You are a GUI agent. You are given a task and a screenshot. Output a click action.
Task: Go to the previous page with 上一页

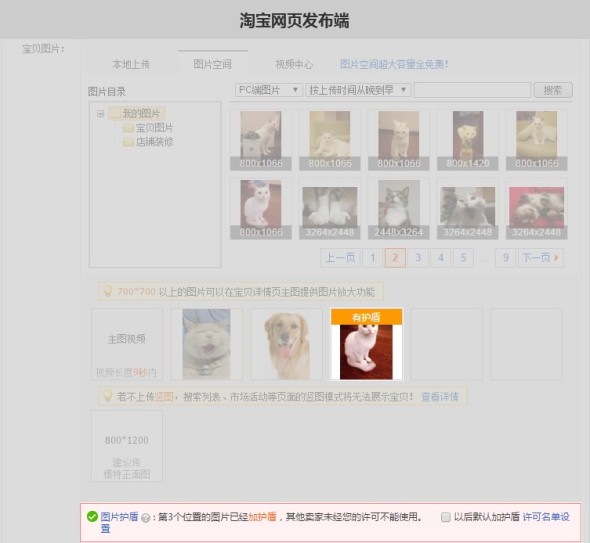point(340,258)
